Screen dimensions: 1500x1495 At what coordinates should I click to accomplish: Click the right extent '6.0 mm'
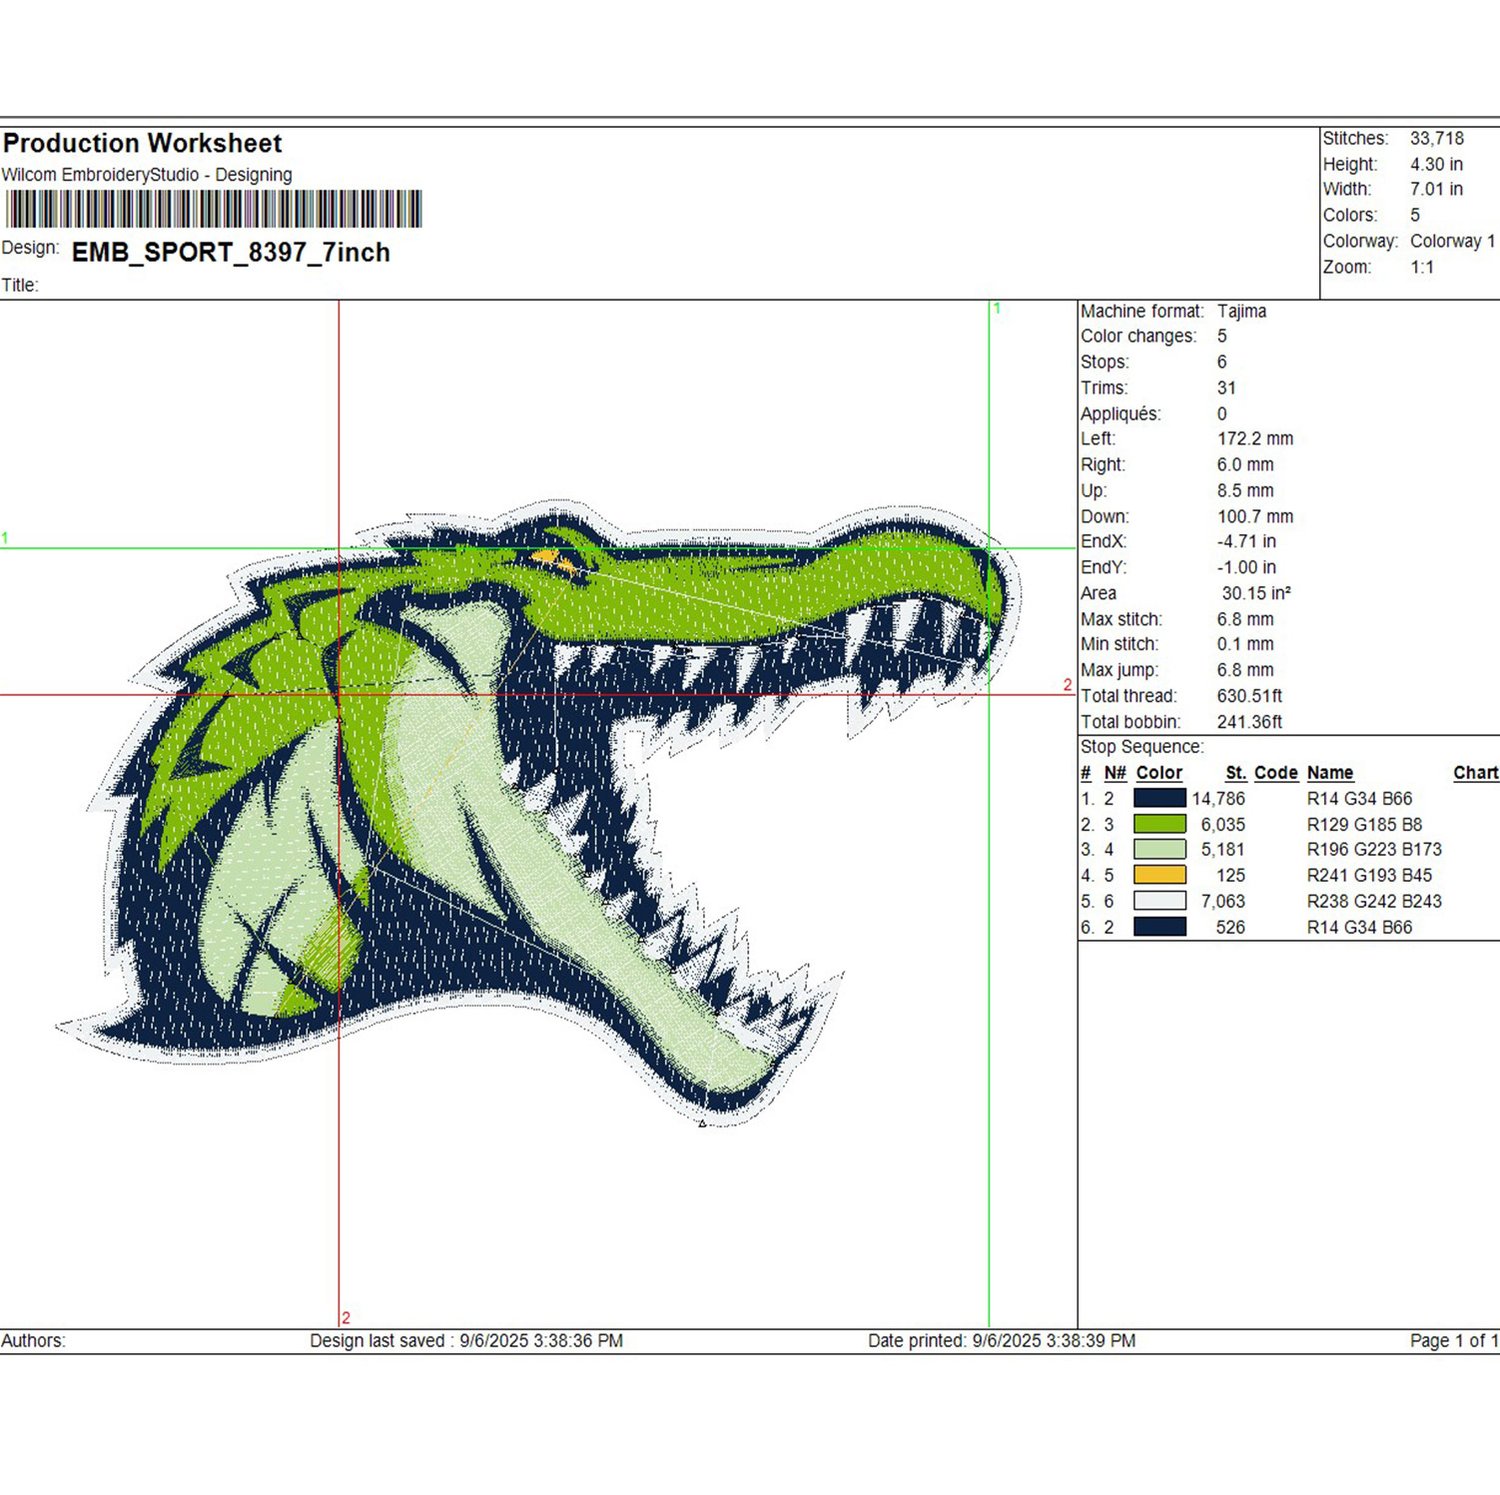click(1245, 465)
